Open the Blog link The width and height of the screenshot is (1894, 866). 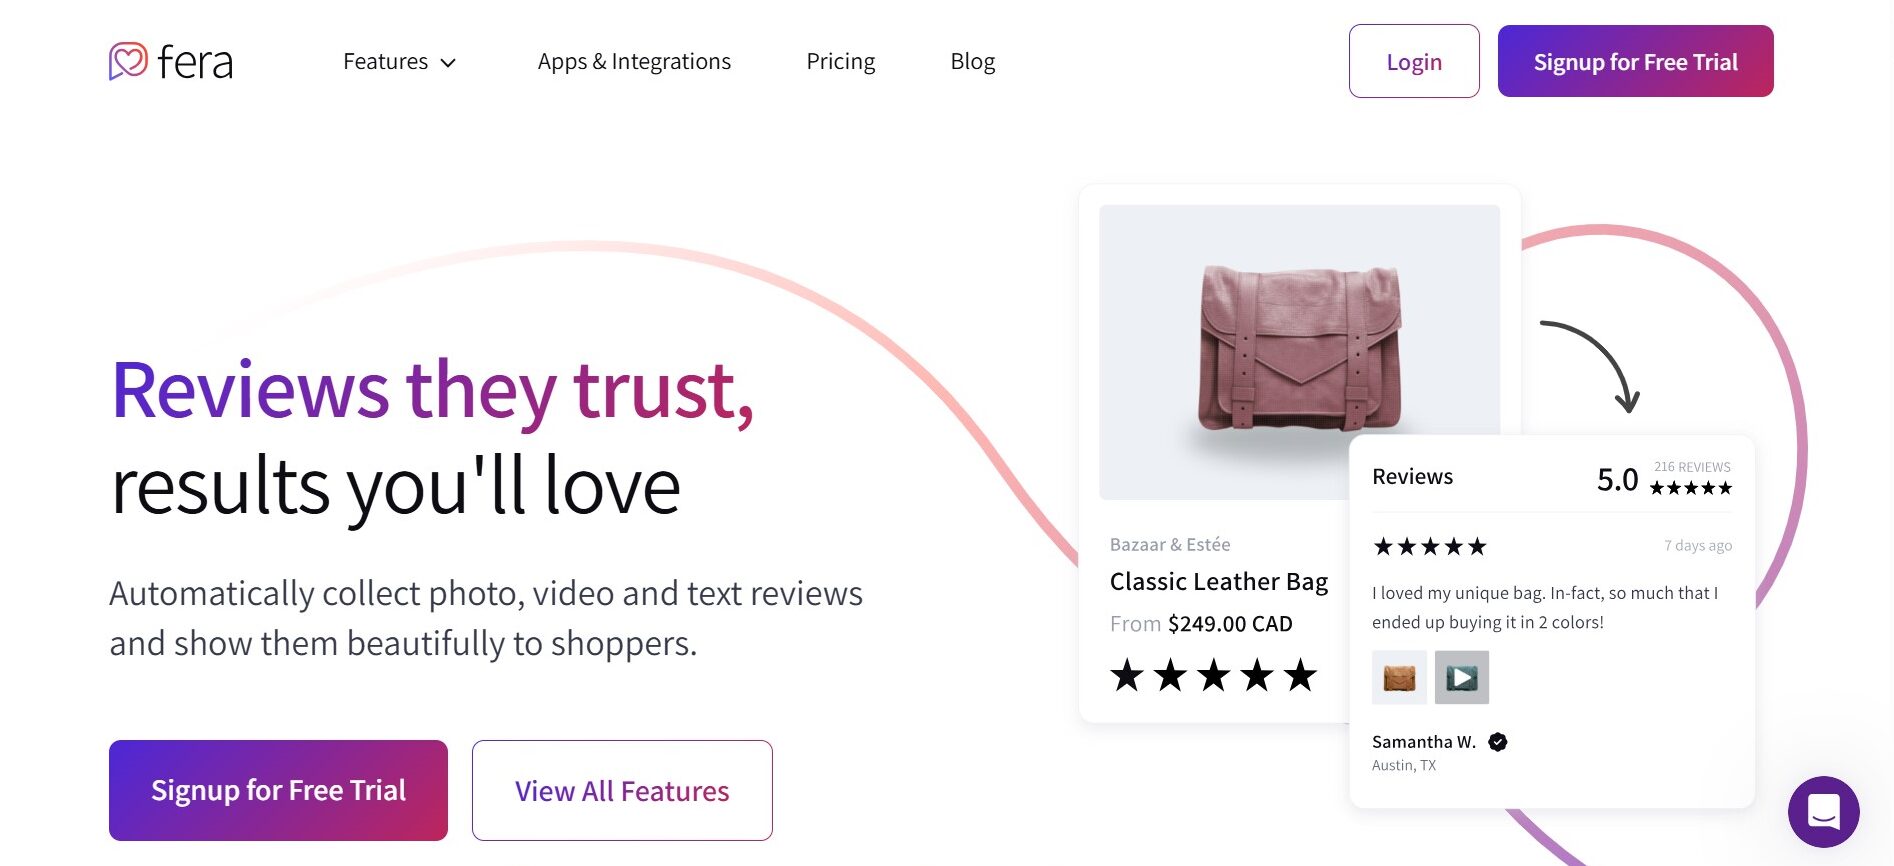972,62
